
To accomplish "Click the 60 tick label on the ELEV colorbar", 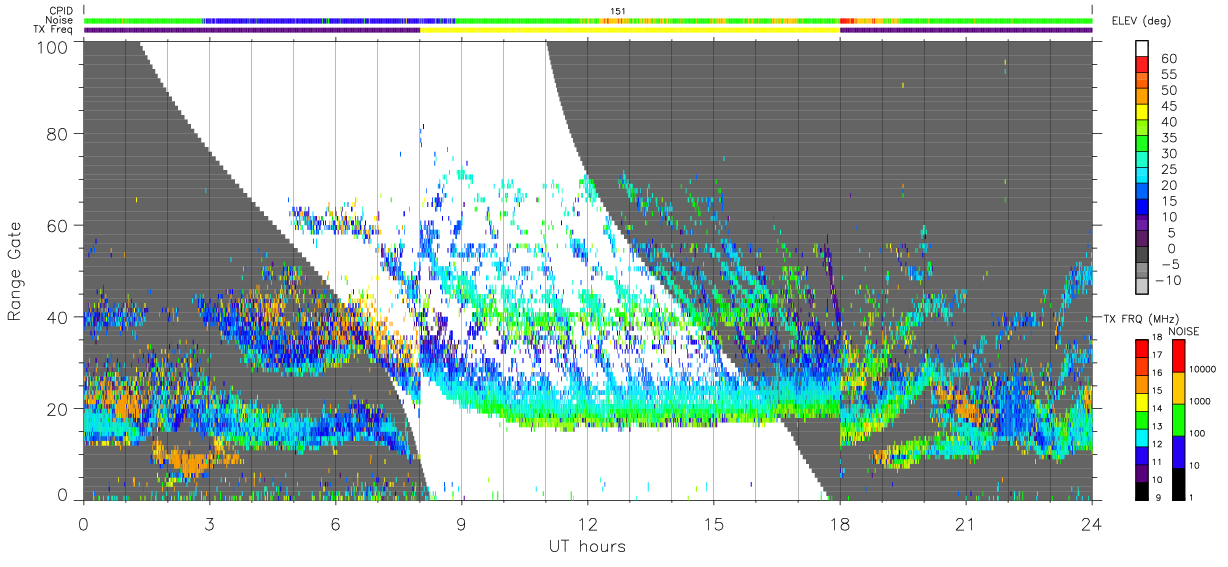I will point(1168,59).
